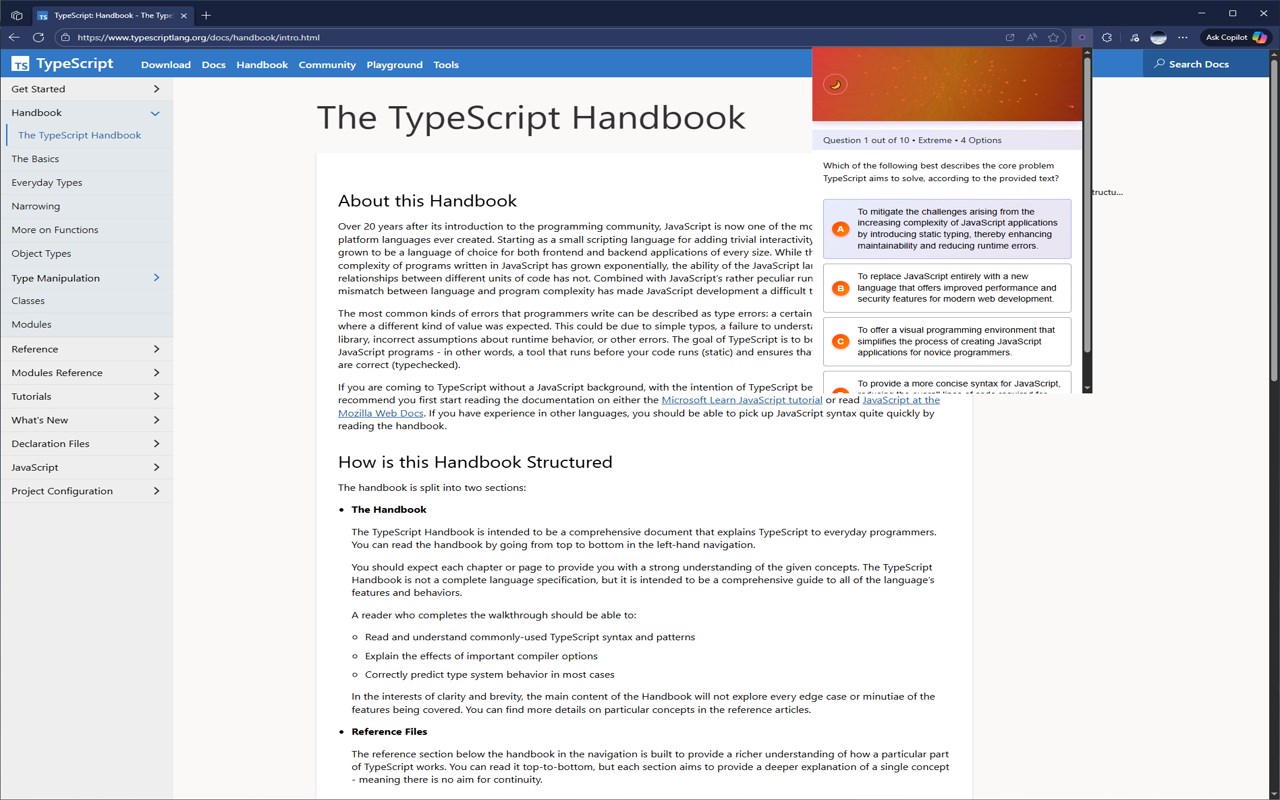
Task: Open Docs in the site navigation
Action: pos(214,65)
